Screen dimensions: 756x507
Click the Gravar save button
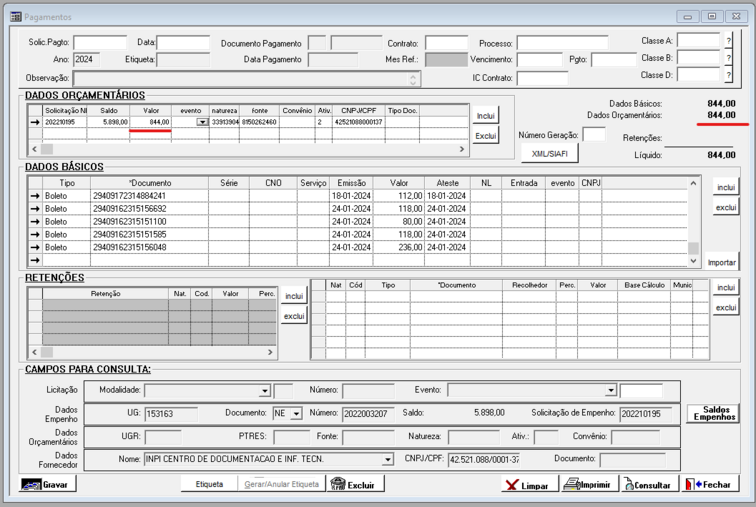pos(47,484)
